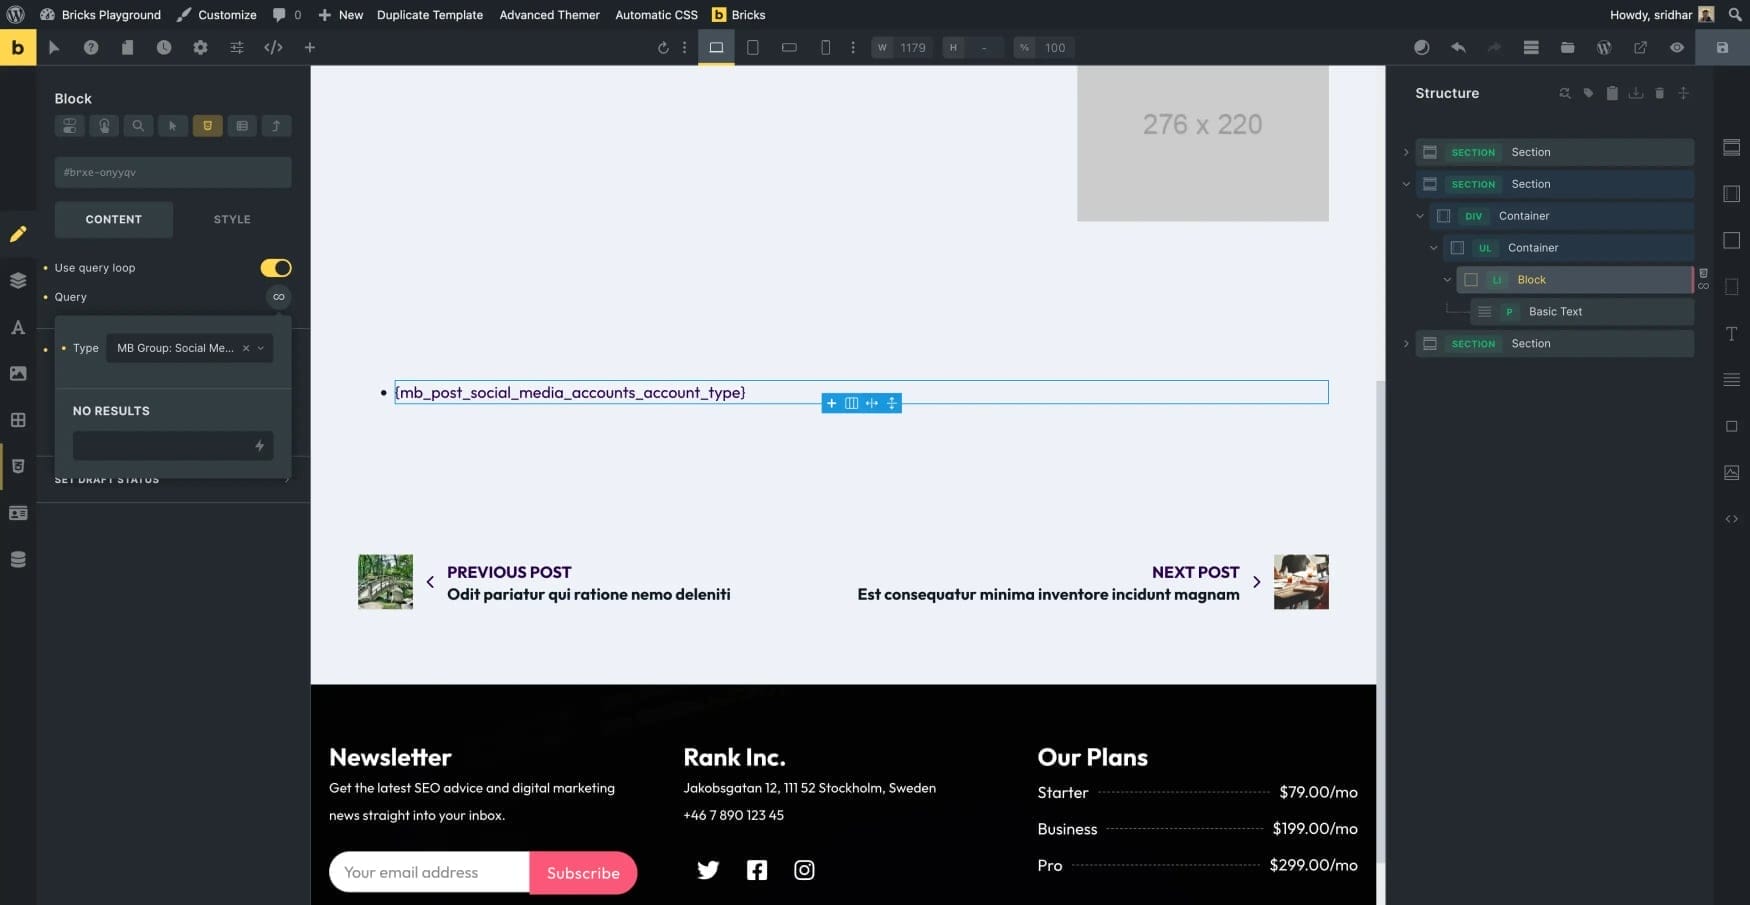Open the revisions history clock icon

tap(164, 48)
